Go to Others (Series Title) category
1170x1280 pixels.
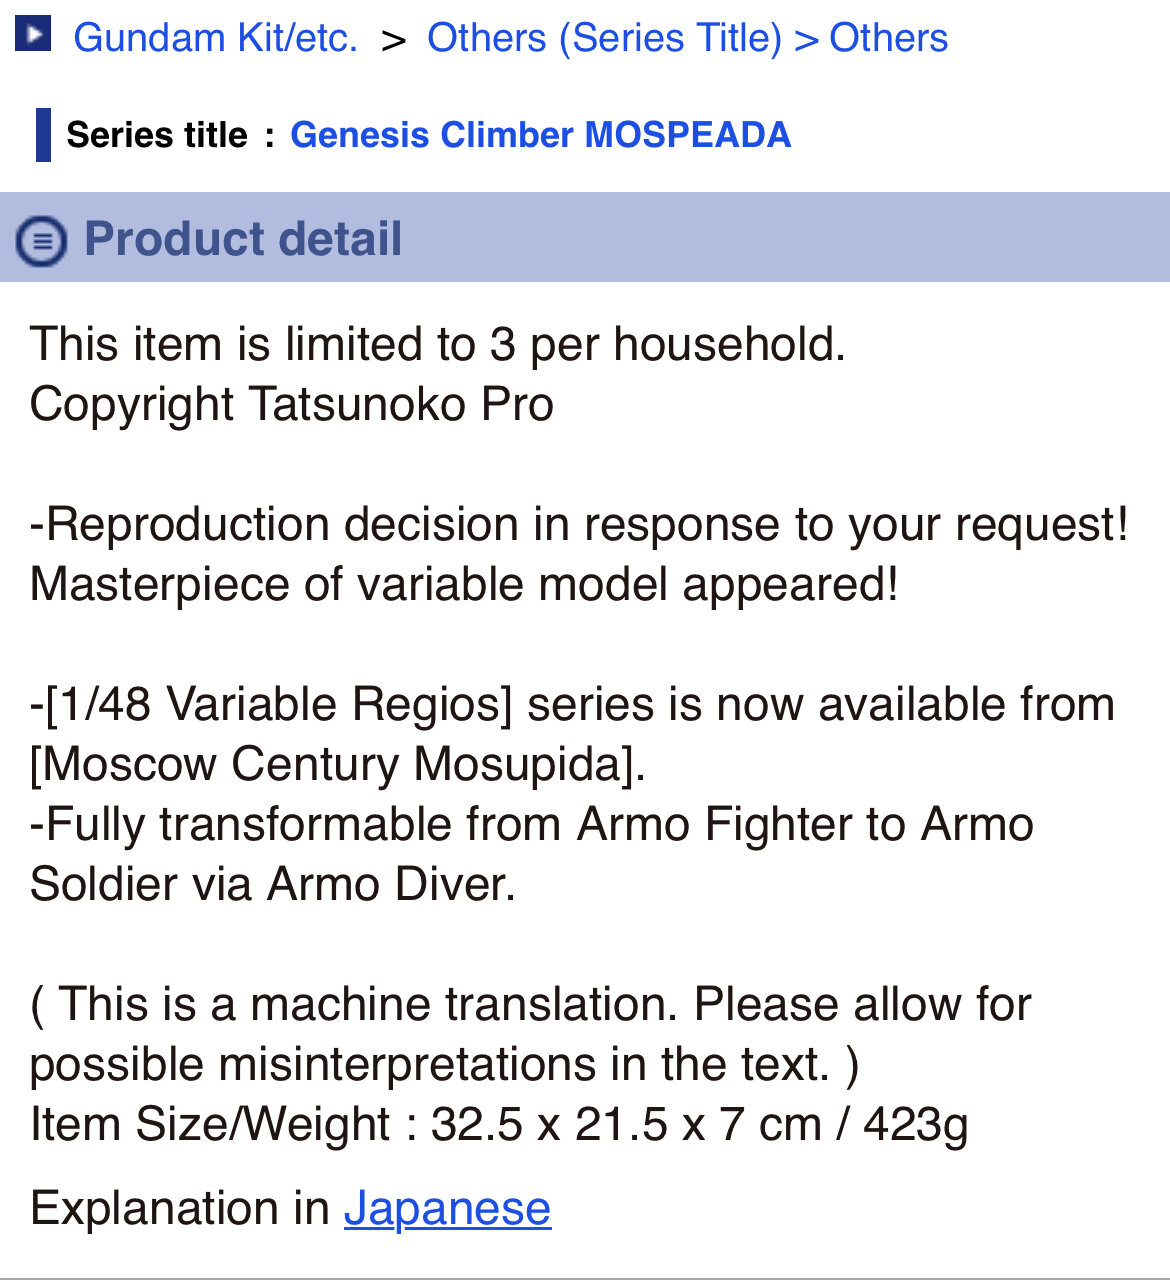pyautogui.click(x=604, y=38)
